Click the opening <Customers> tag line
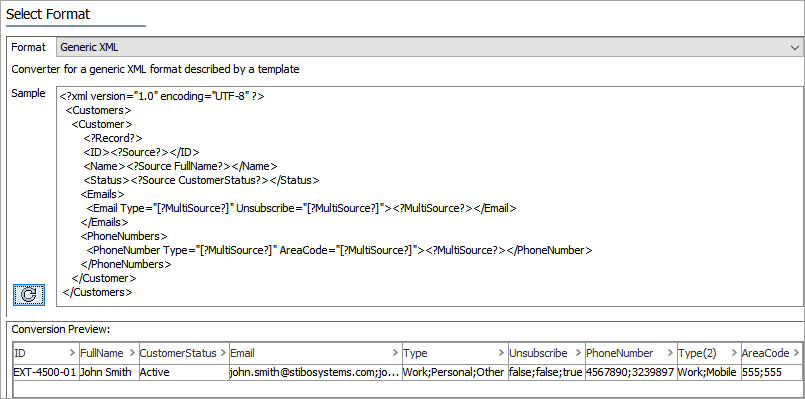 (x=99, y=110)
